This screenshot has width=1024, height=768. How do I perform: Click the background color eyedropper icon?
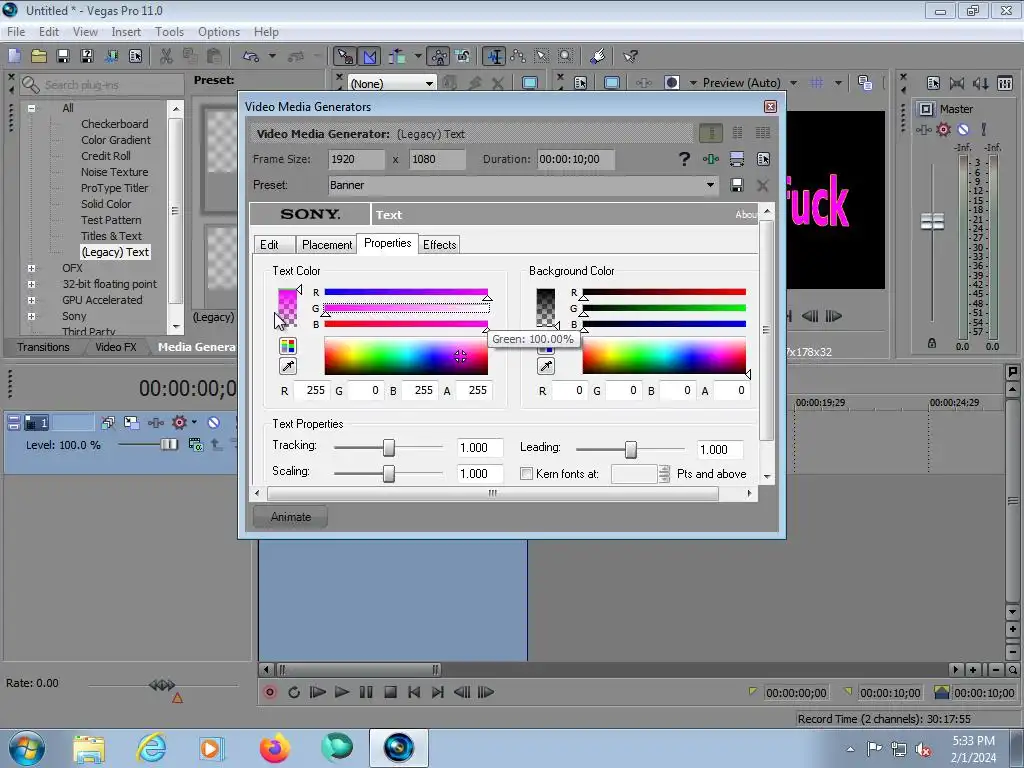click(546, 366)
